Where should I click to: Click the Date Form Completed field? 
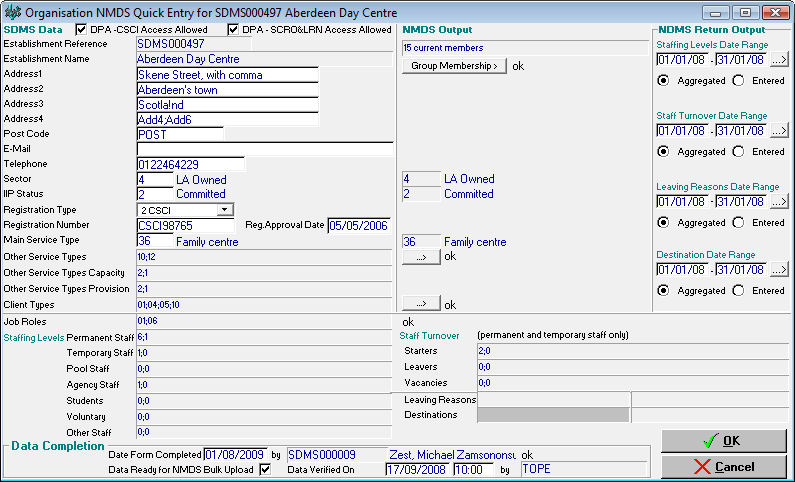coord(235,455)
